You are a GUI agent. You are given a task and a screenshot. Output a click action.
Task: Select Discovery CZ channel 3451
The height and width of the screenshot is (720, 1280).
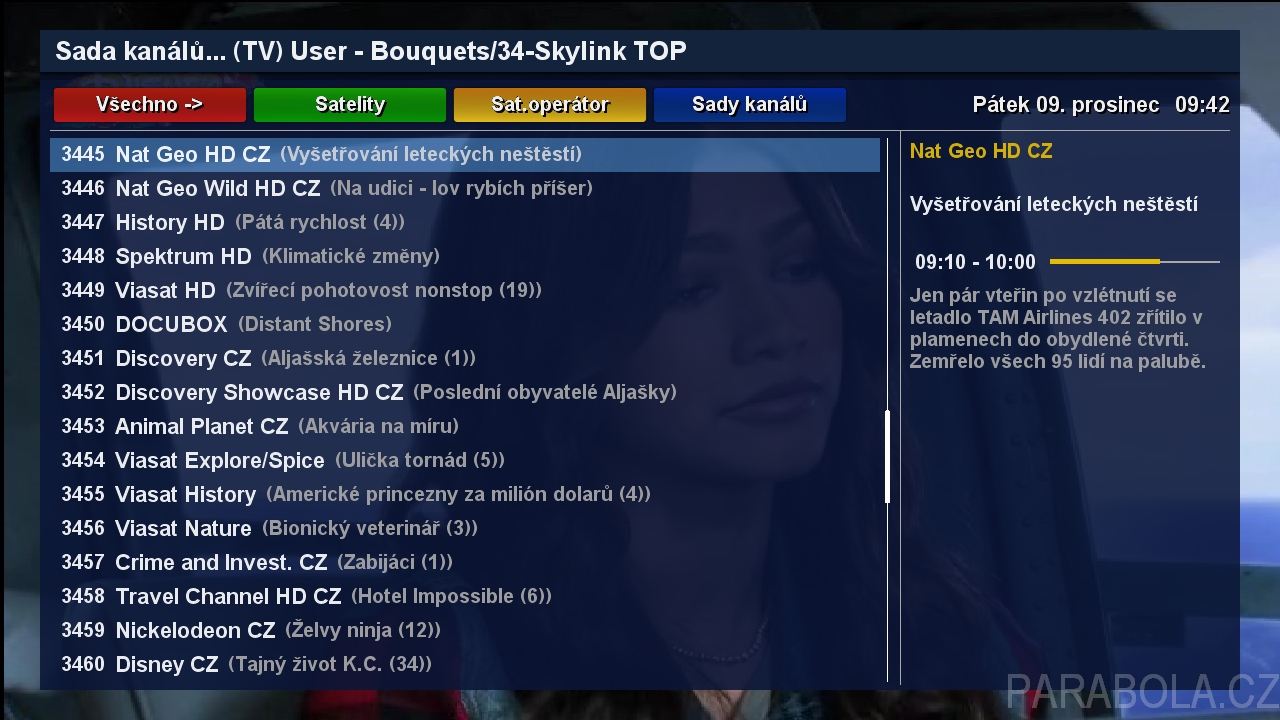pyautogui.click(x=465, y=358)
